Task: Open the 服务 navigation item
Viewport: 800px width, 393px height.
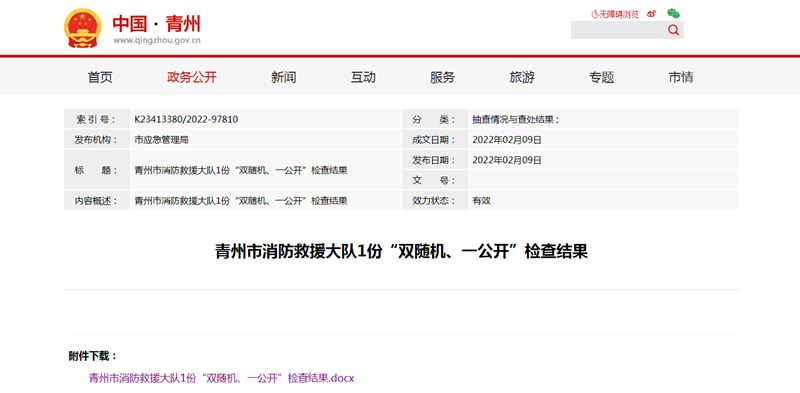Action: click(442, 78)
